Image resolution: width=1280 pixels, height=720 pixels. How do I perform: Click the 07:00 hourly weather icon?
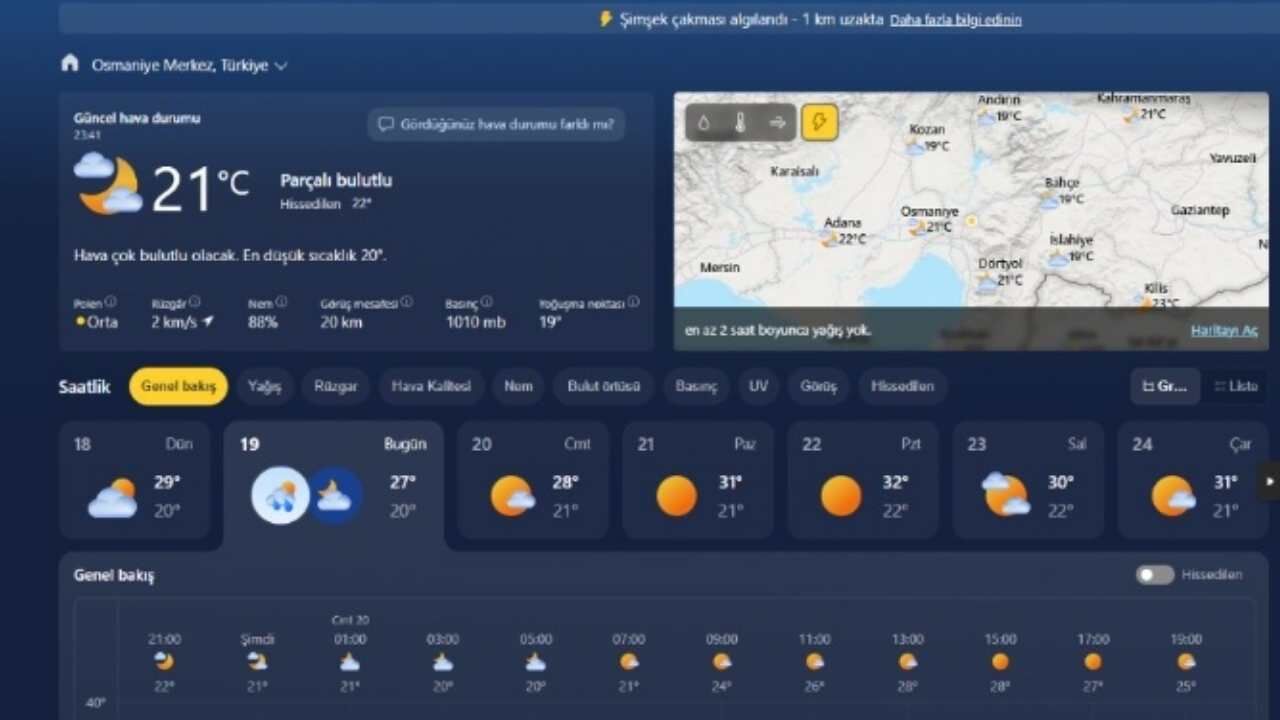(x=629, y=661)
